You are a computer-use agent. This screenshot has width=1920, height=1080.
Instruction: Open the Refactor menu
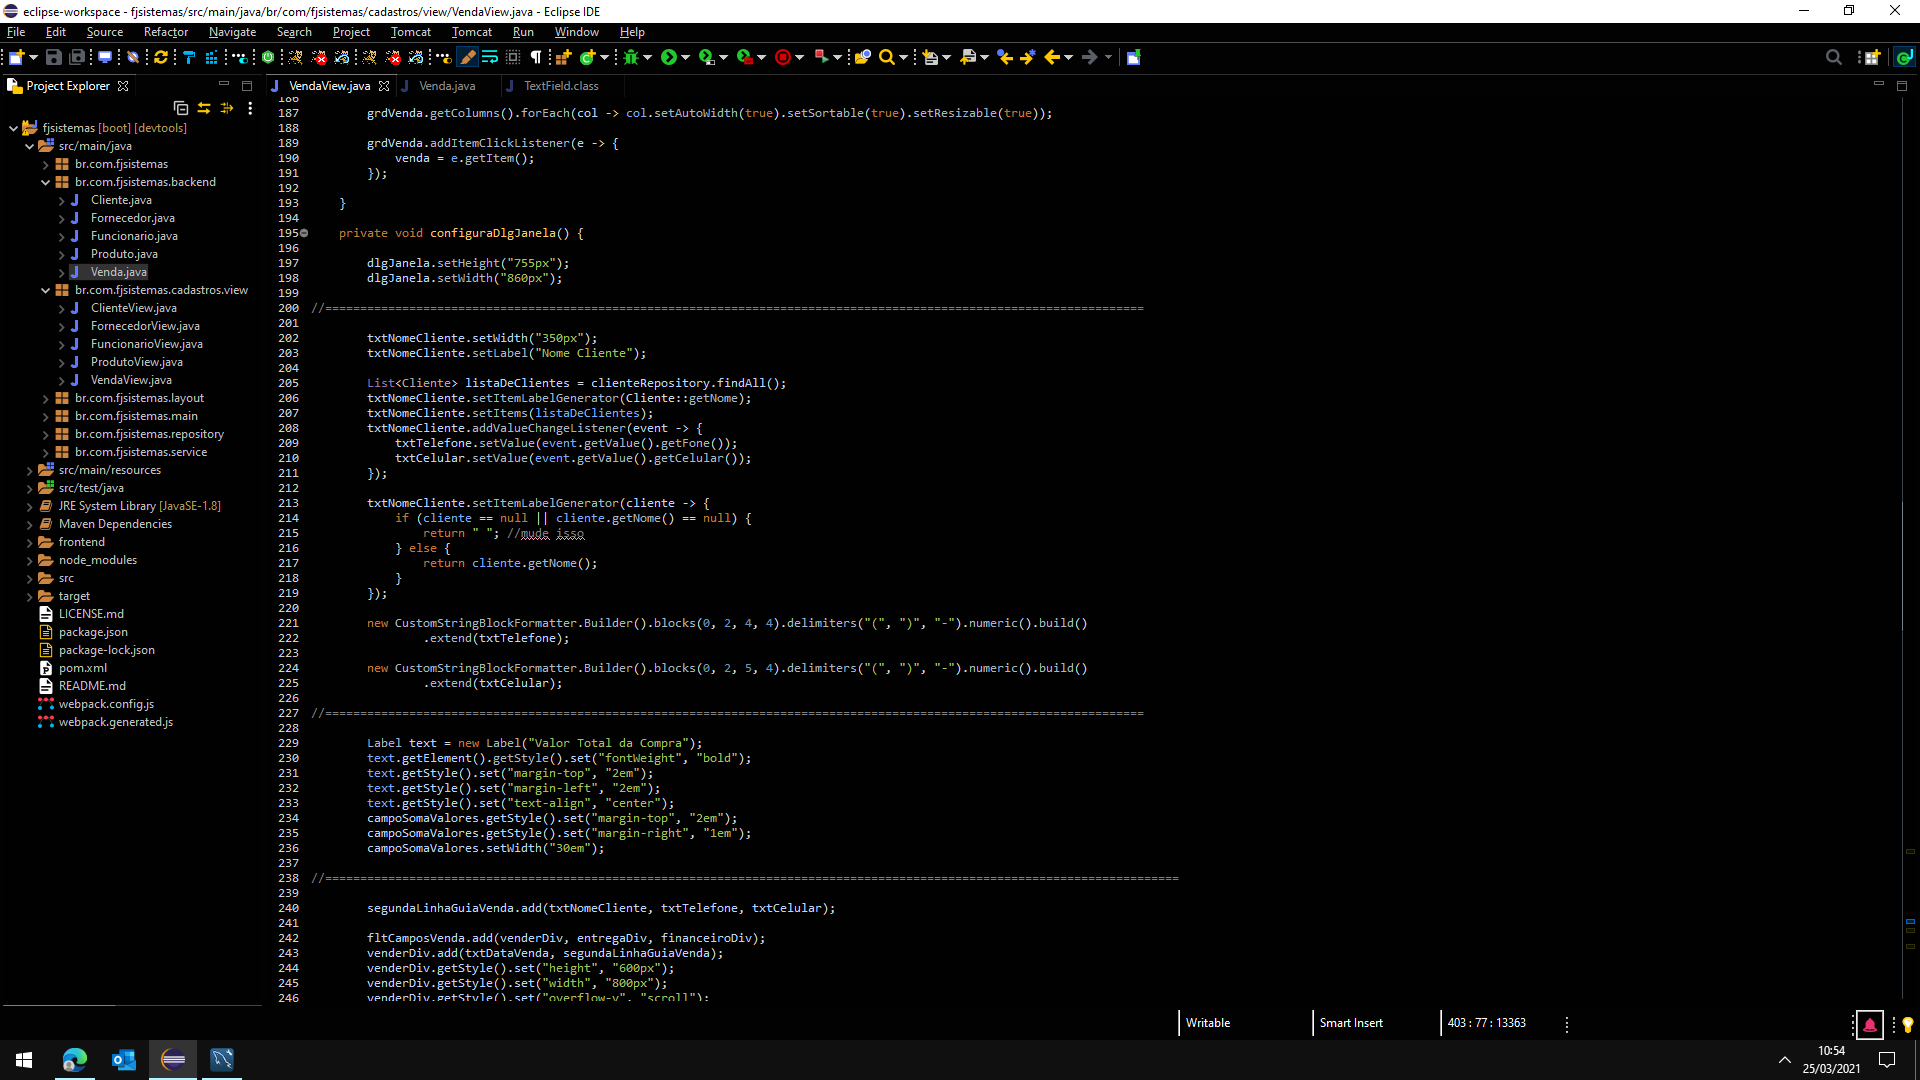click(165, 32)
